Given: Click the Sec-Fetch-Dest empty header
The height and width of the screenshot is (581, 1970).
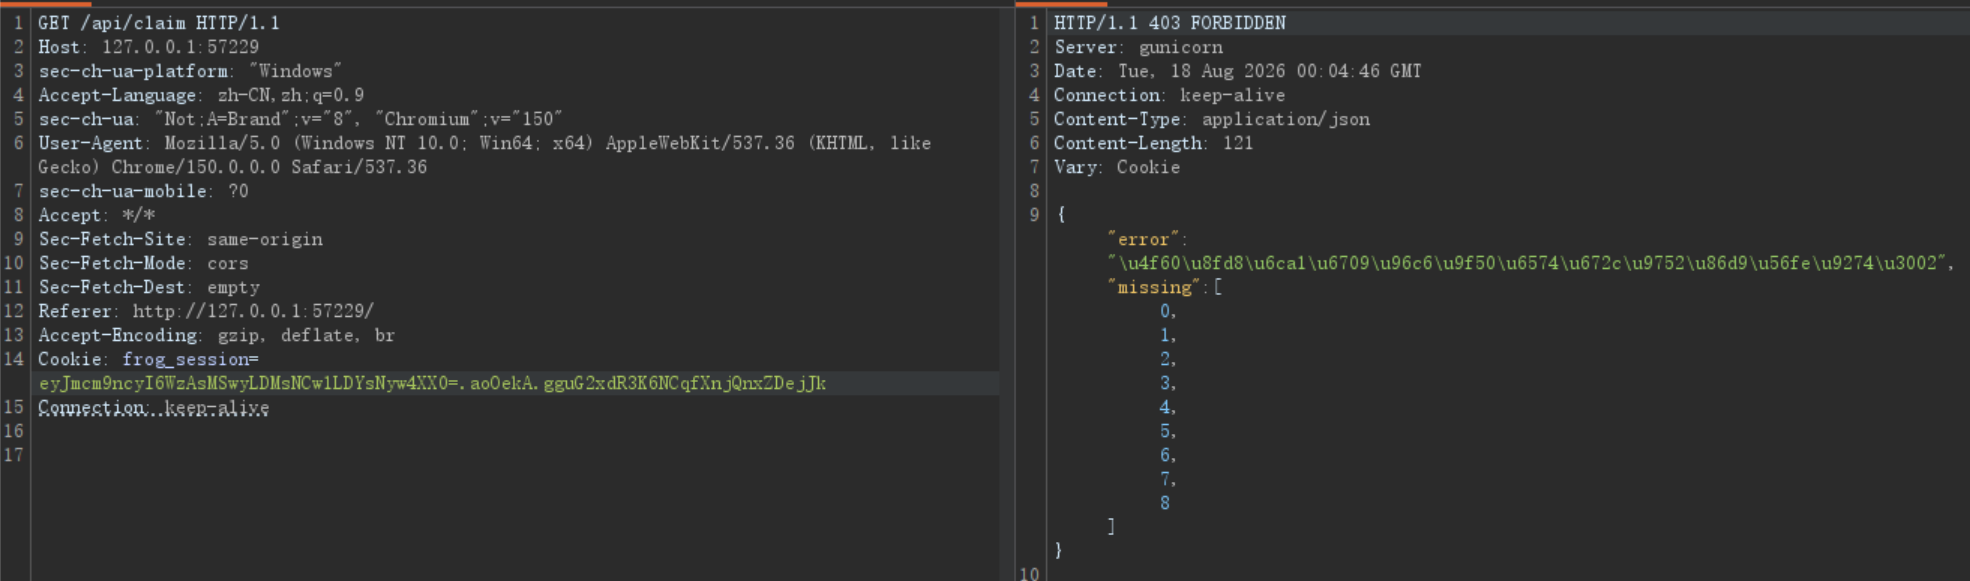Looking at the screenshot, I should click(x=148, y=287).
